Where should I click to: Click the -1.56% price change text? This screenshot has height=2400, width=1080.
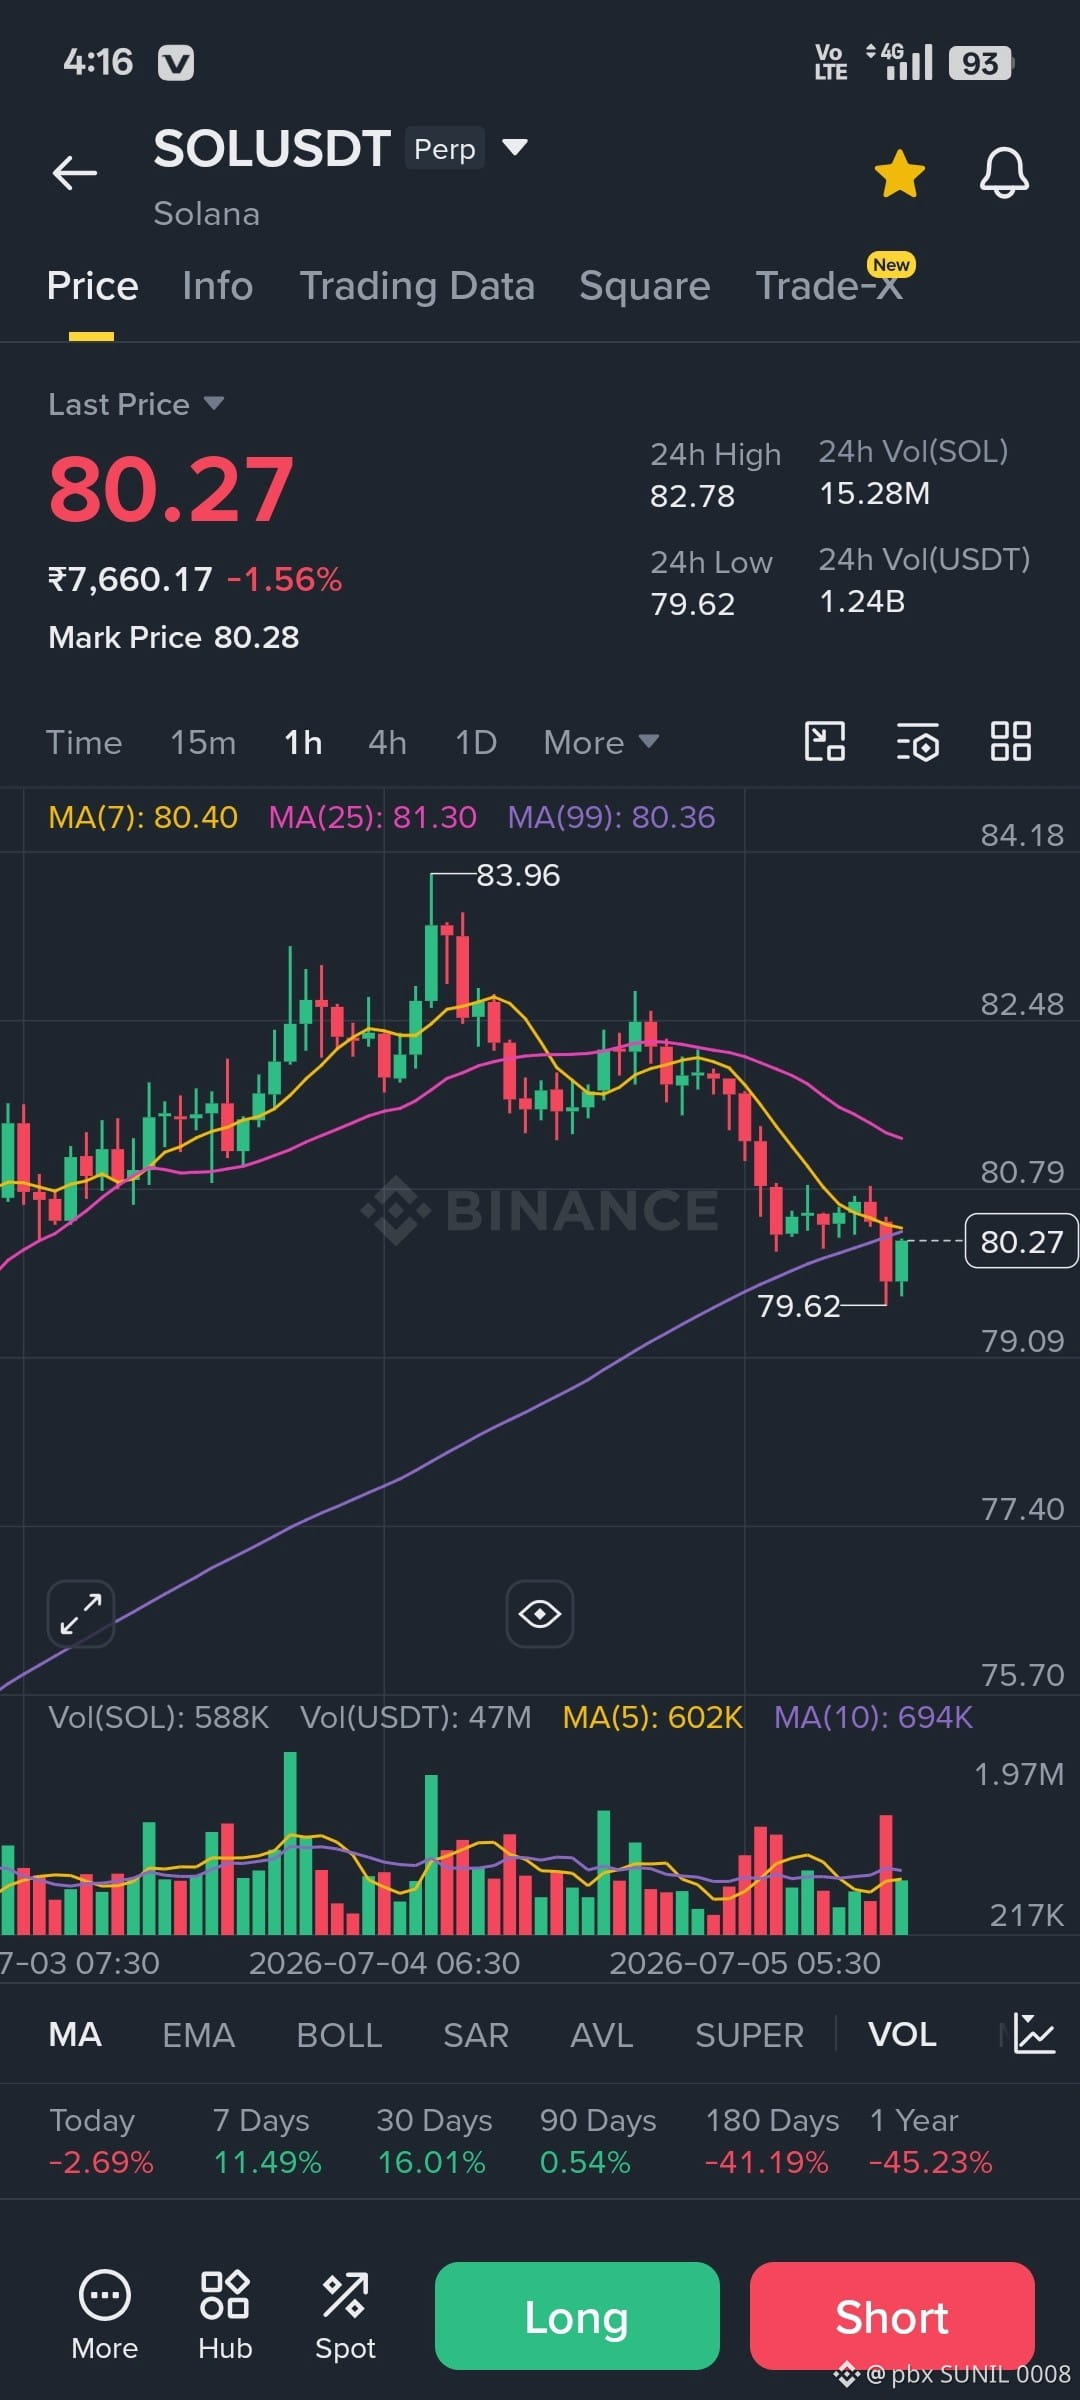pos(284,579)
